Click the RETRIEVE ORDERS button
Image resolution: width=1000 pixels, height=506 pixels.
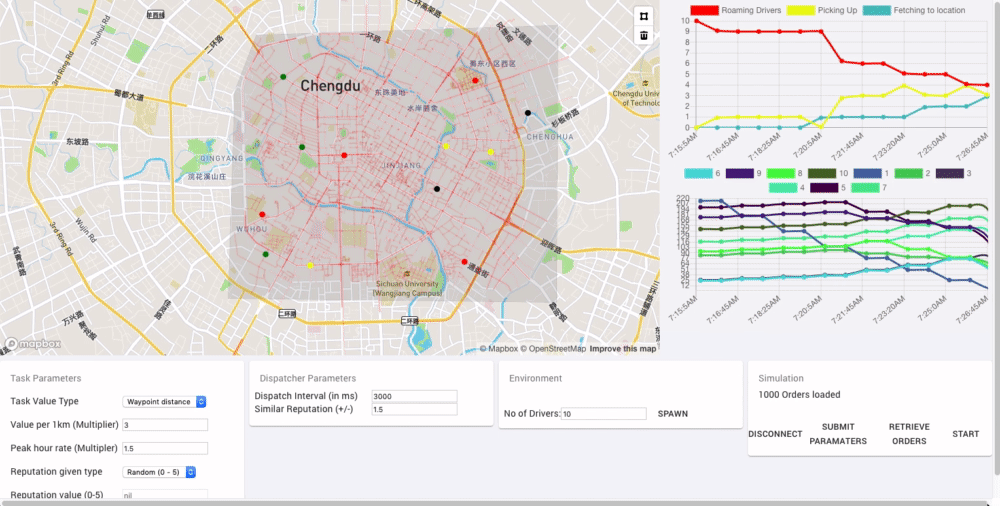point(909,434)
